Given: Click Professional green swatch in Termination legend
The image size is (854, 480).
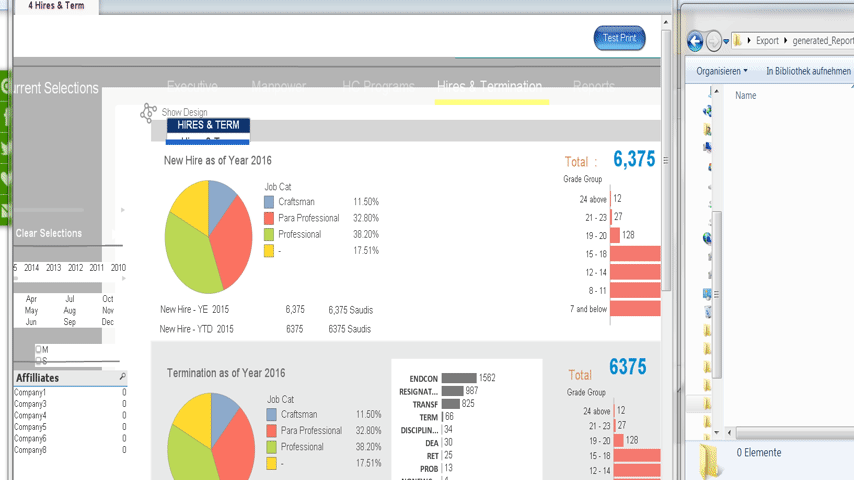Looking at the screenshot, I should click(x=271, y=447).
